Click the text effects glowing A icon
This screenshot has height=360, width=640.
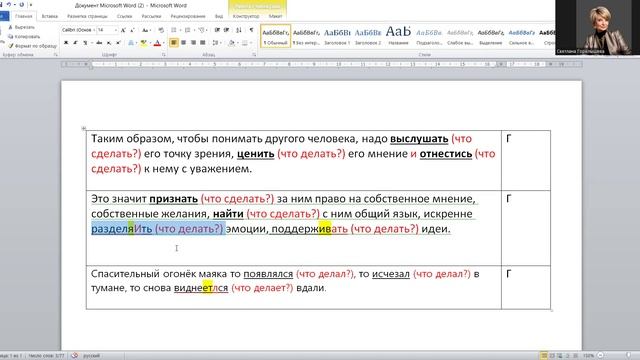coord(131,42)
